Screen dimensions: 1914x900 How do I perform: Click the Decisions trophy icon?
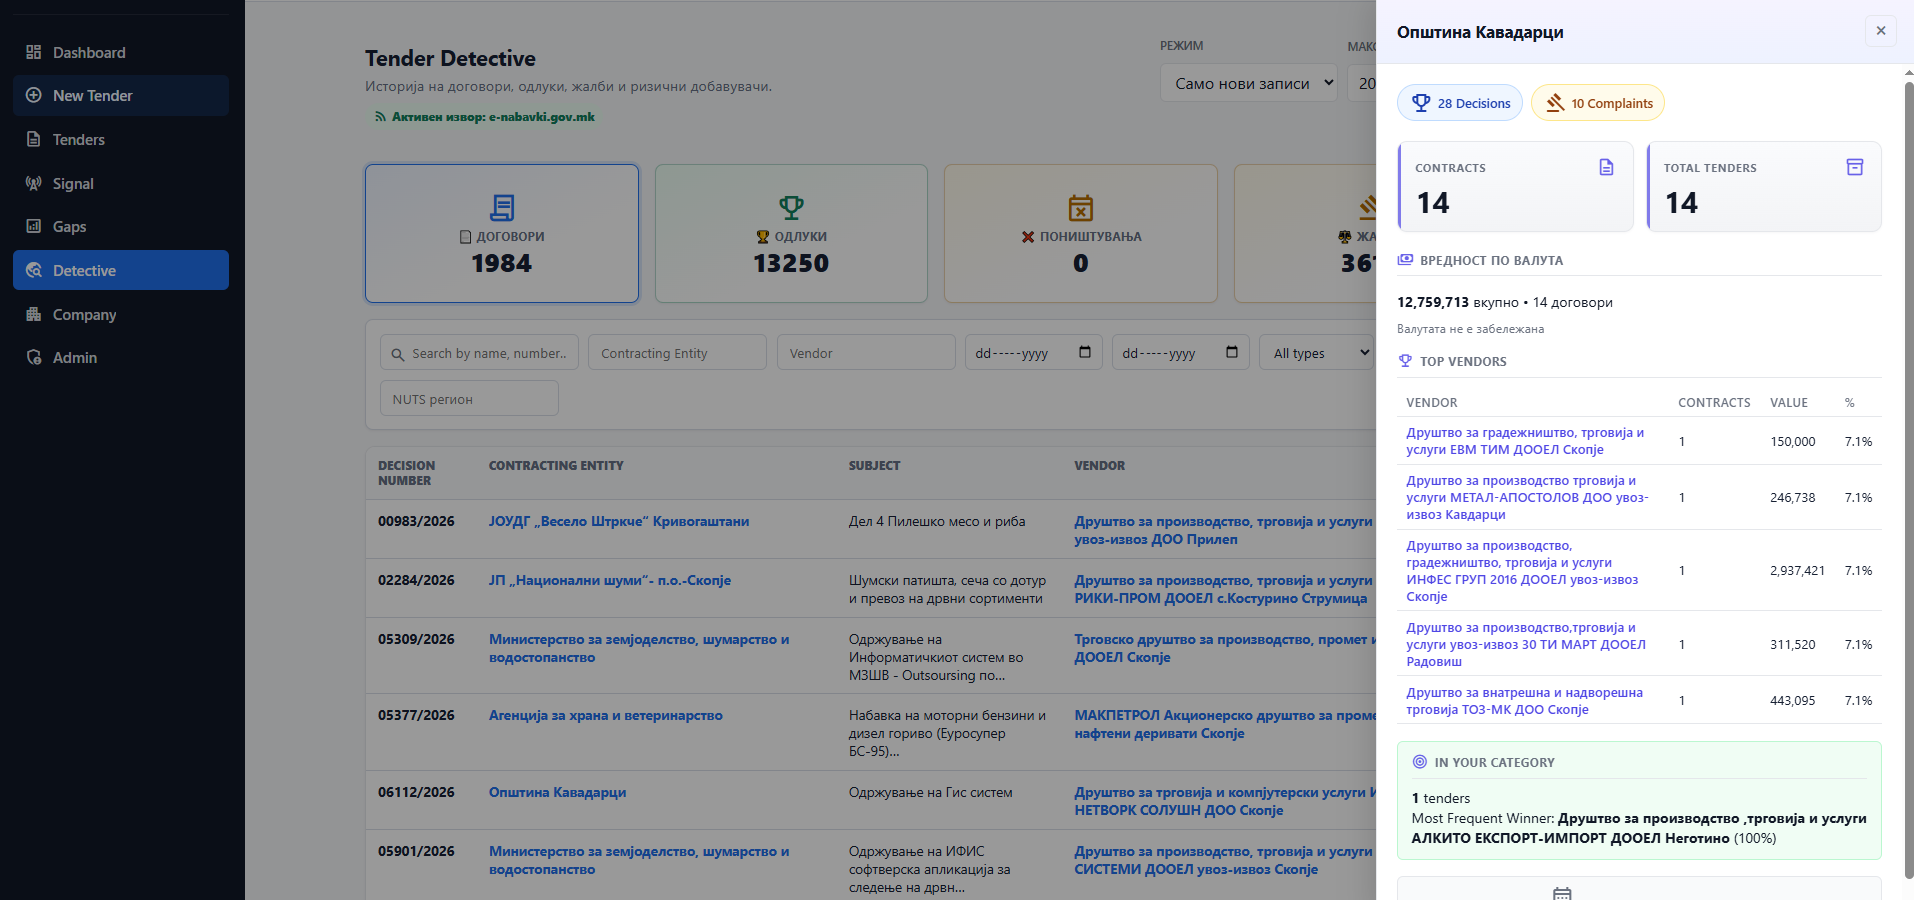tap(1421, 102)
